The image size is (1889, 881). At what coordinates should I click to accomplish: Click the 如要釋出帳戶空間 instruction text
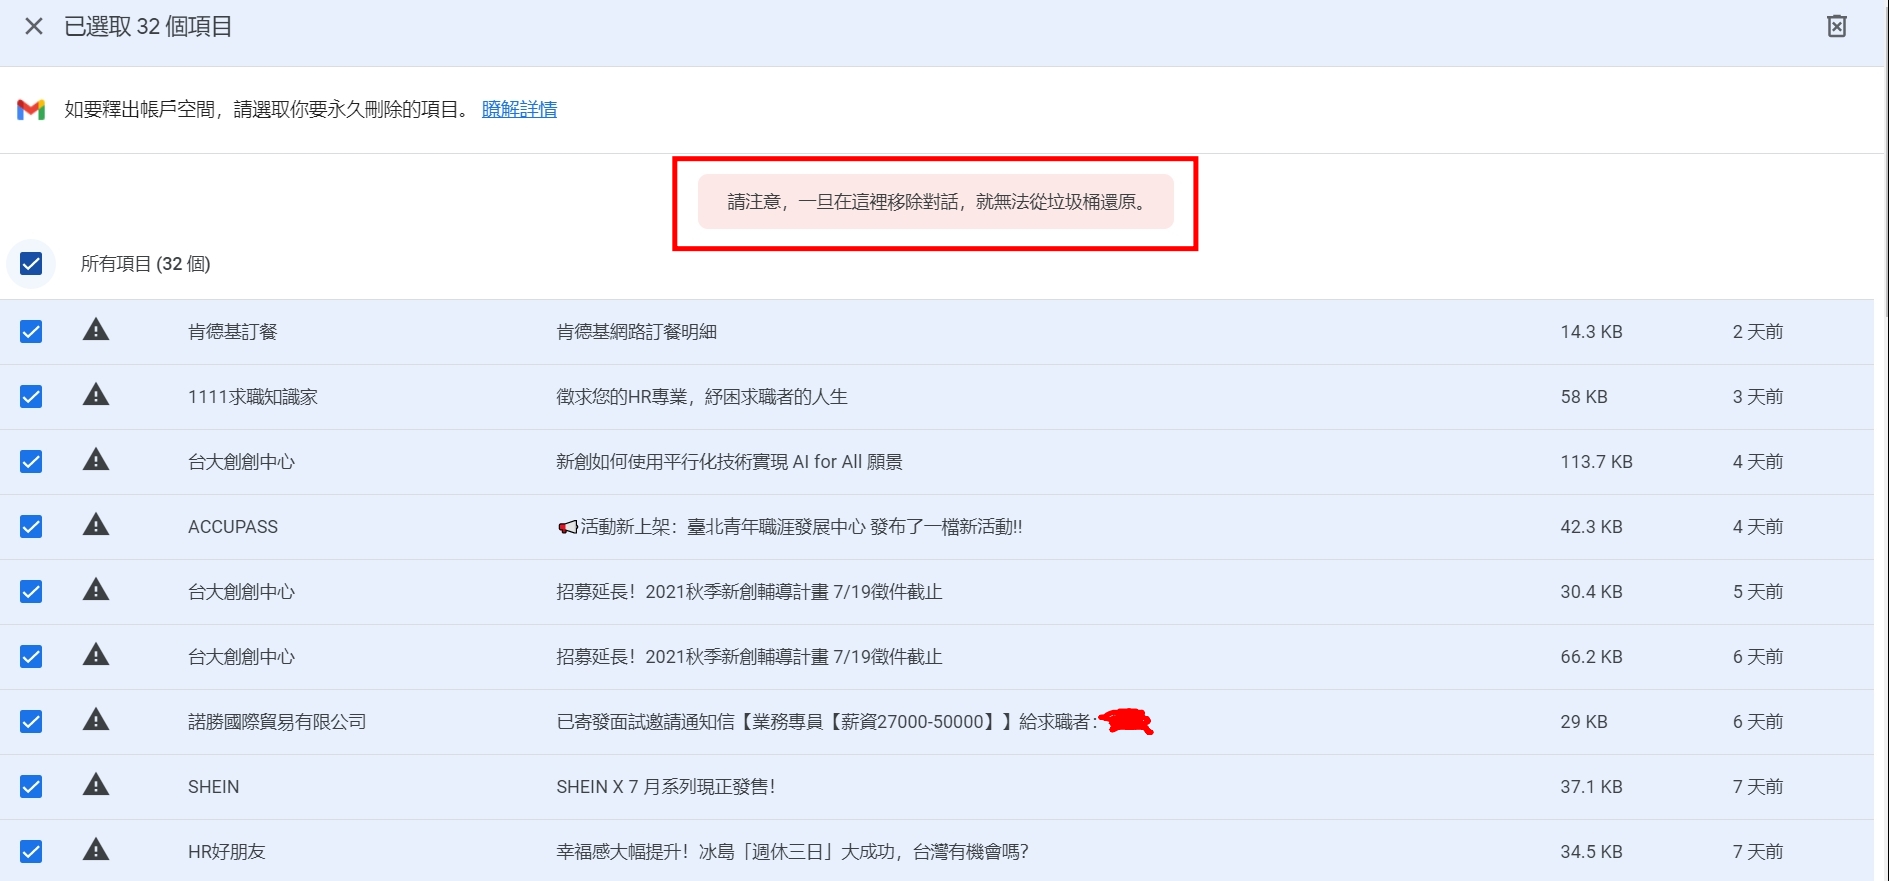[267, 109]
